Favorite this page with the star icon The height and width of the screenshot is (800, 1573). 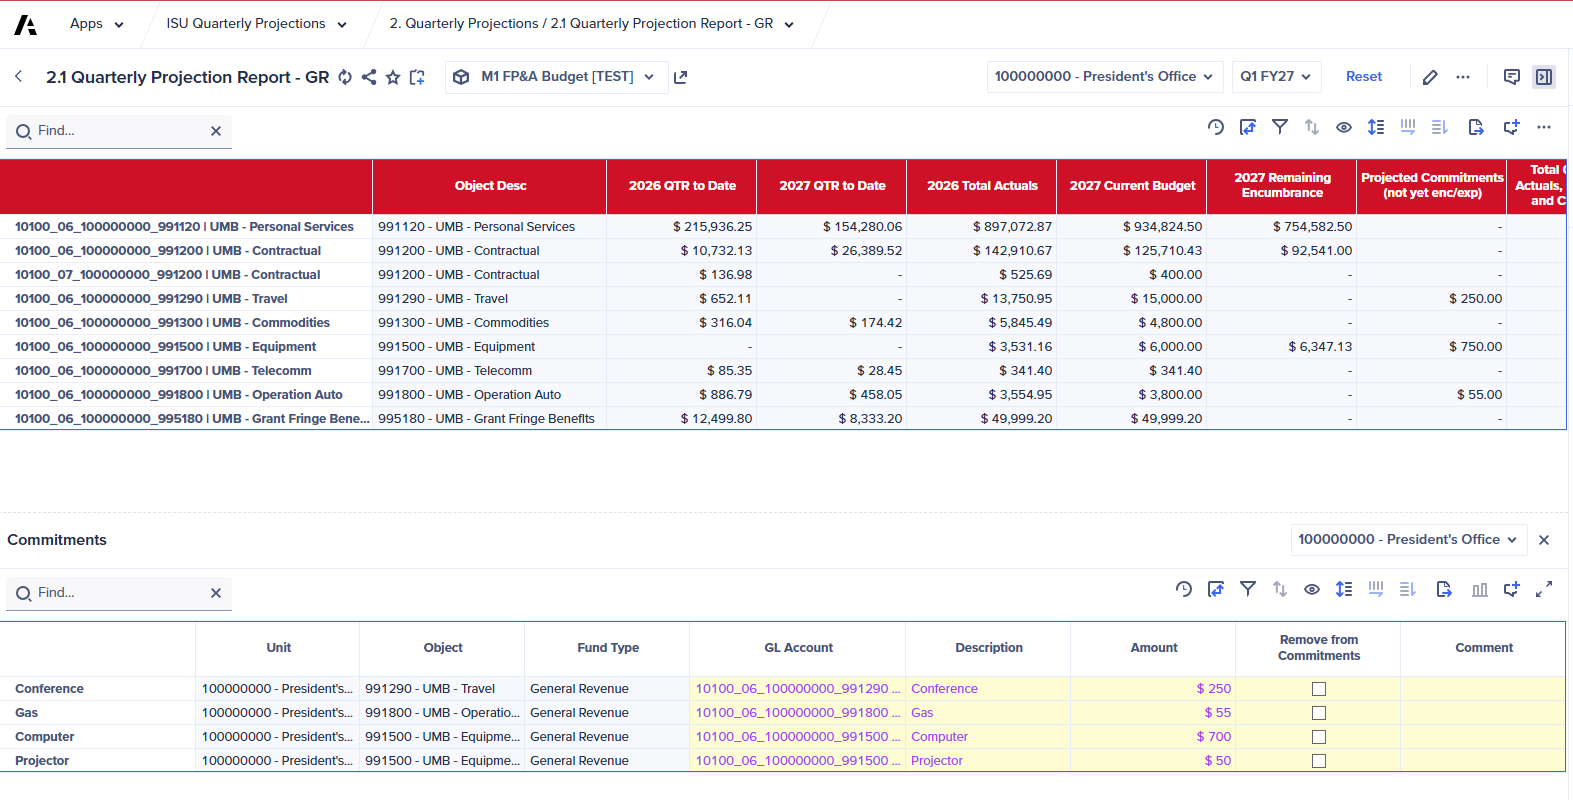(393, 77)
